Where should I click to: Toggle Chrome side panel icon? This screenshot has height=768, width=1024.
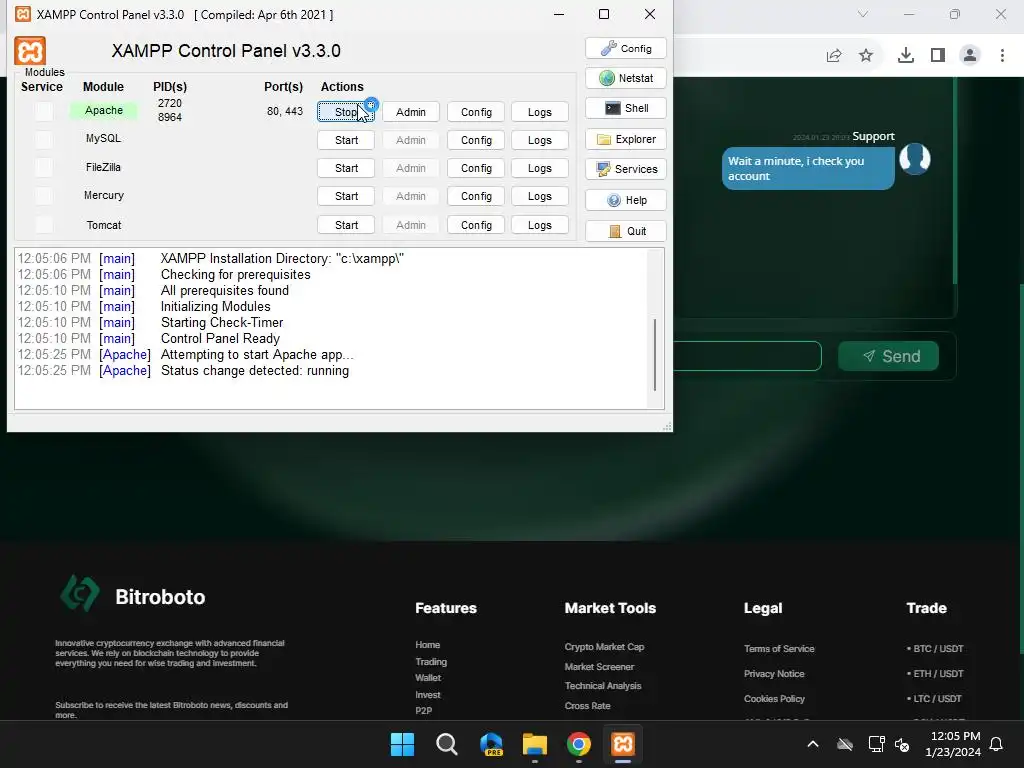[x=938, y=56]
